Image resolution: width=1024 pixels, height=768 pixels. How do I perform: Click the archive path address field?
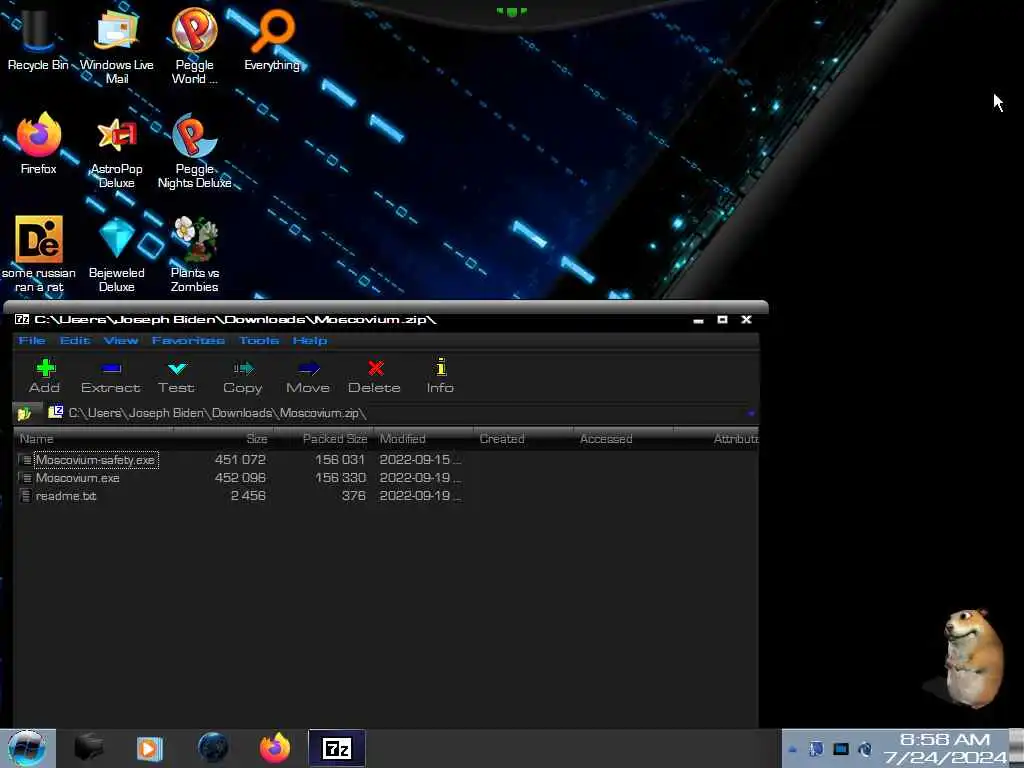pyautogui.click(x=398, y=413)
